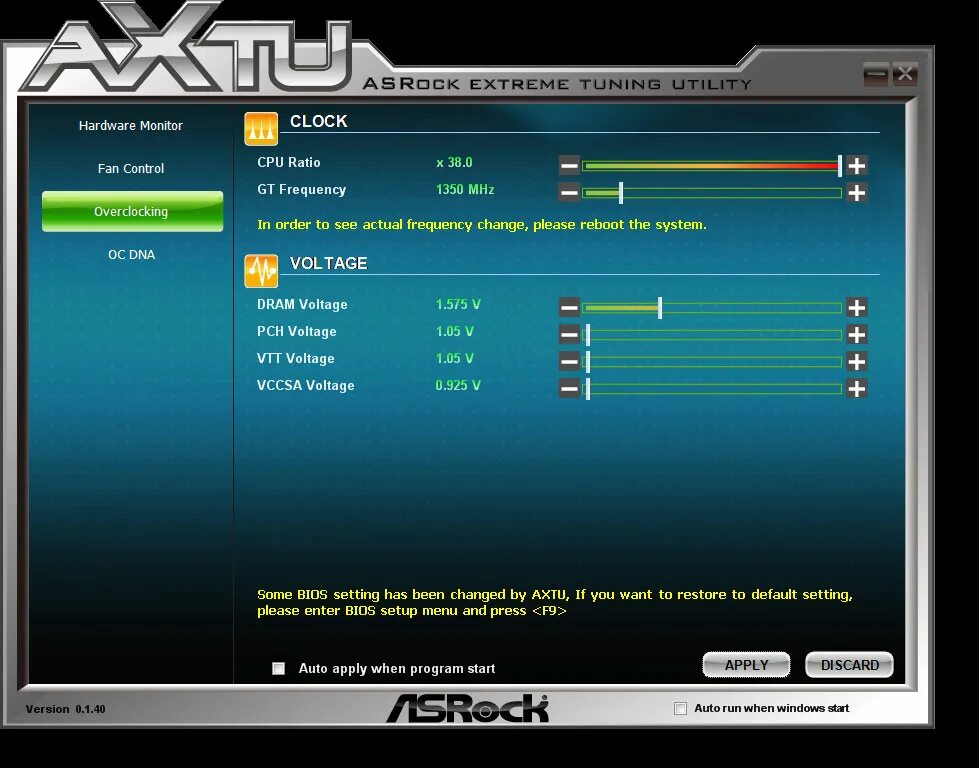This screenshot has height=768, width=979.
Task: Click the reboot system notice text
Action: [x=482, y=225]
